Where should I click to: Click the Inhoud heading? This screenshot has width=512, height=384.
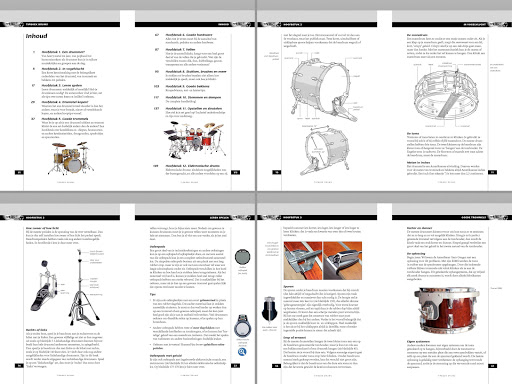coord(36,36)
